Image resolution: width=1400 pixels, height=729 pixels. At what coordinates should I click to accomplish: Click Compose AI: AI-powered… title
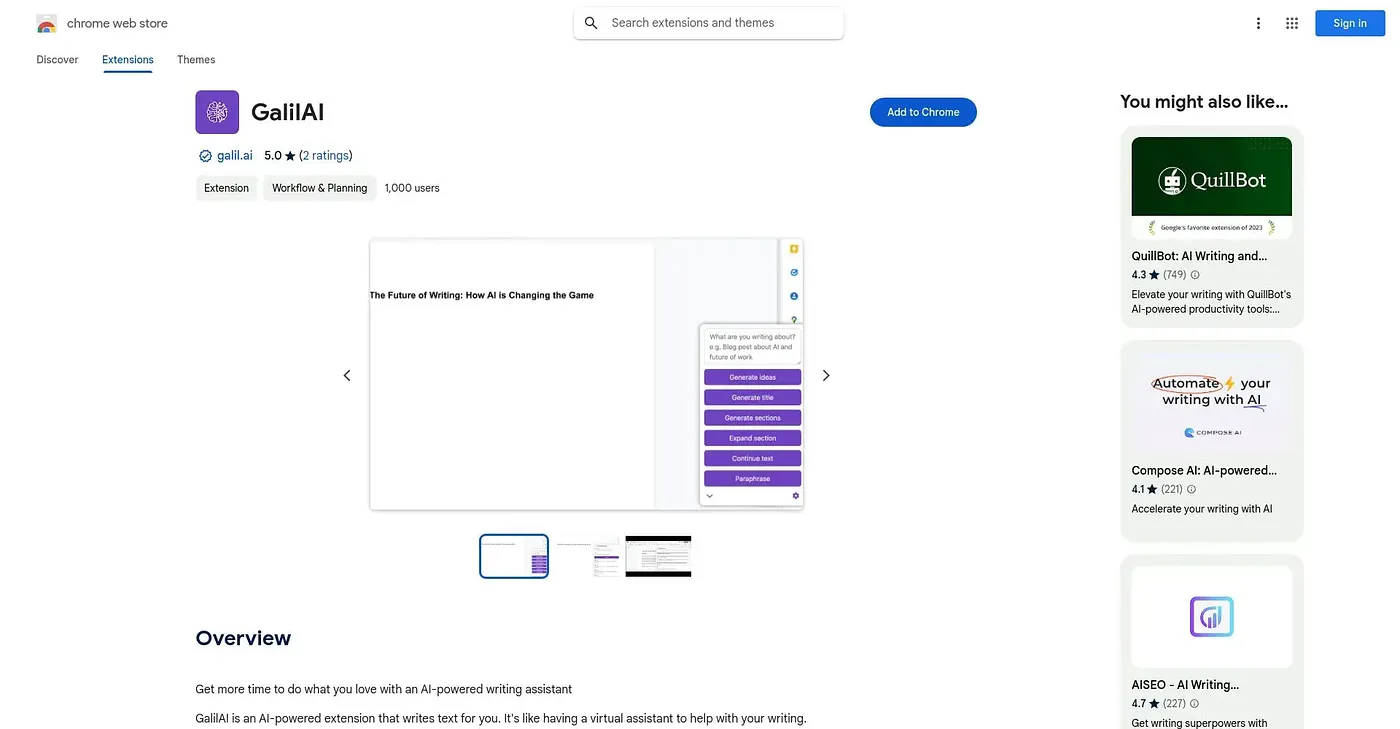(x=1204, y=470)
